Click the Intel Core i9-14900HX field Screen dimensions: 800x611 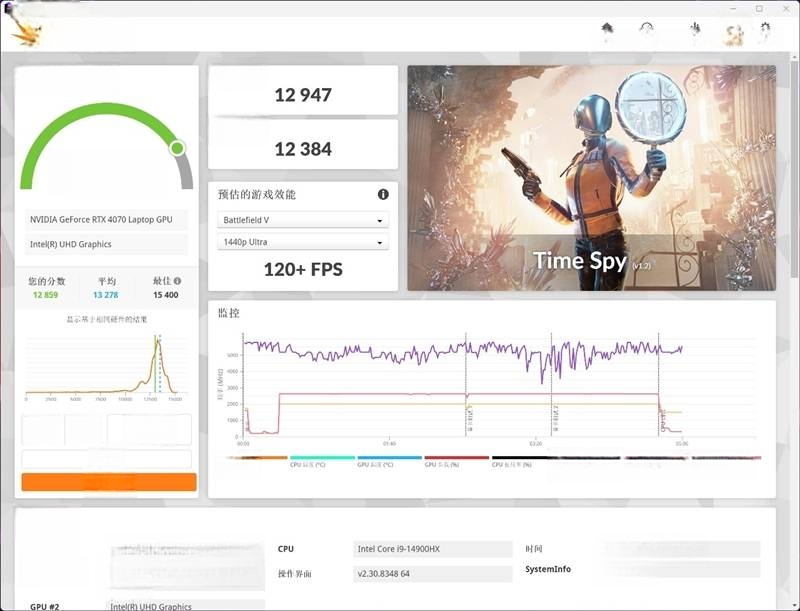(x=433, y=549)
